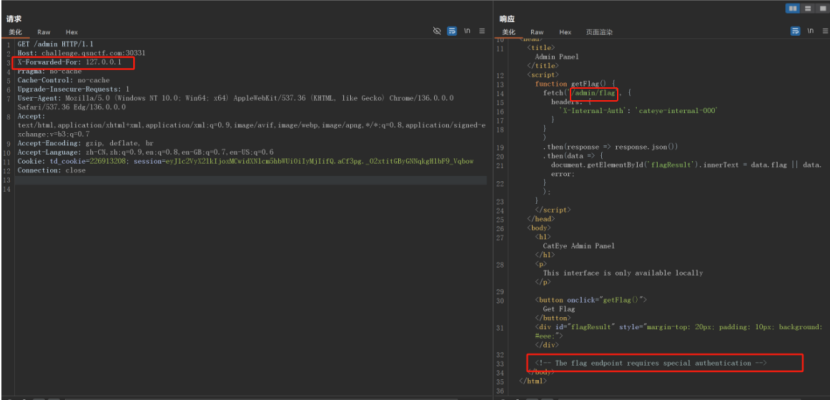Image resolution: width=831 pixels, height=400 pixels.
Task: Select the Hex tab in response panel
Action: [x=565, y=32]
